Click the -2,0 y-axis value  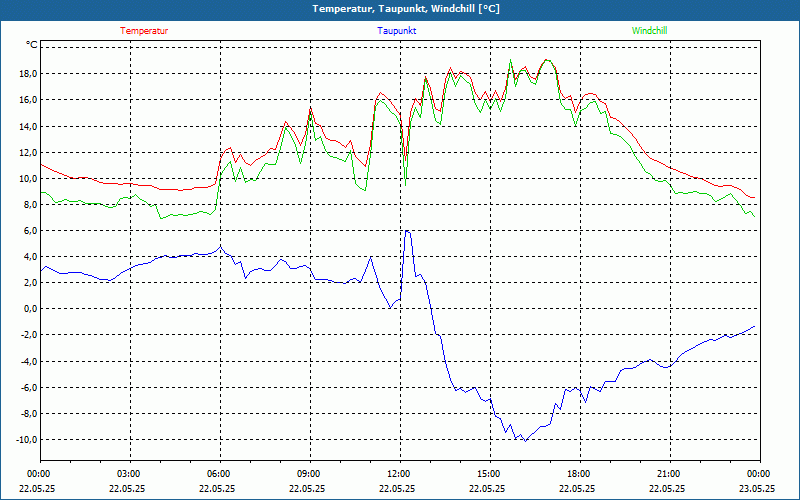[29, 335]
